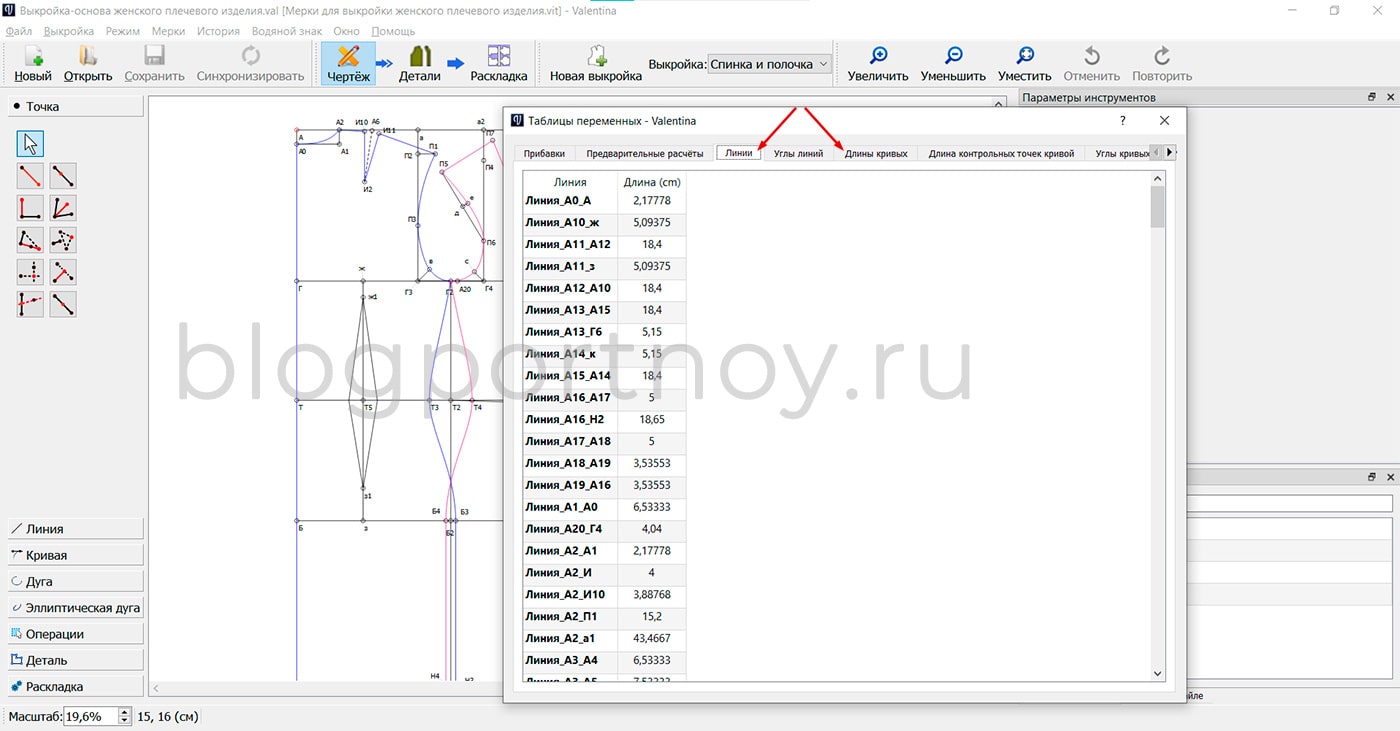Select the triangle point tool
The image size is (1400, 731).
(63, 240)
